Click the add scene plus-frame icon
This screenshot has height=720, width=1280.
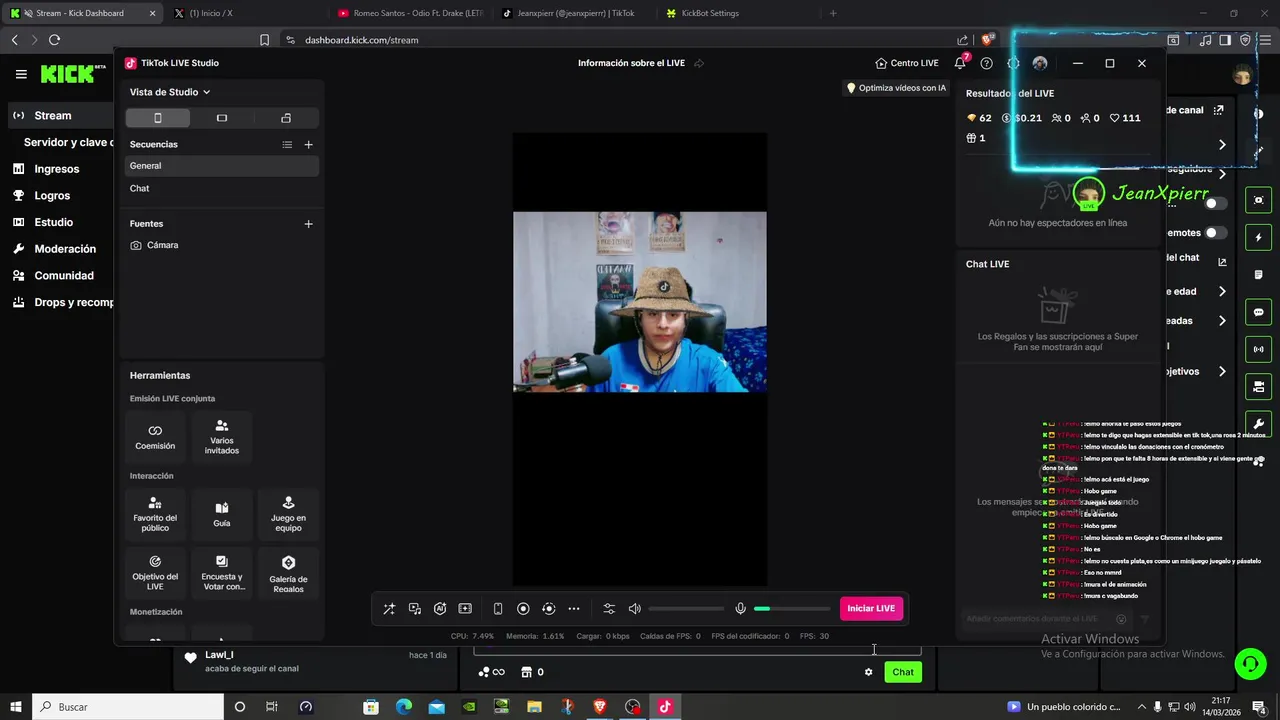pos(465,609)
